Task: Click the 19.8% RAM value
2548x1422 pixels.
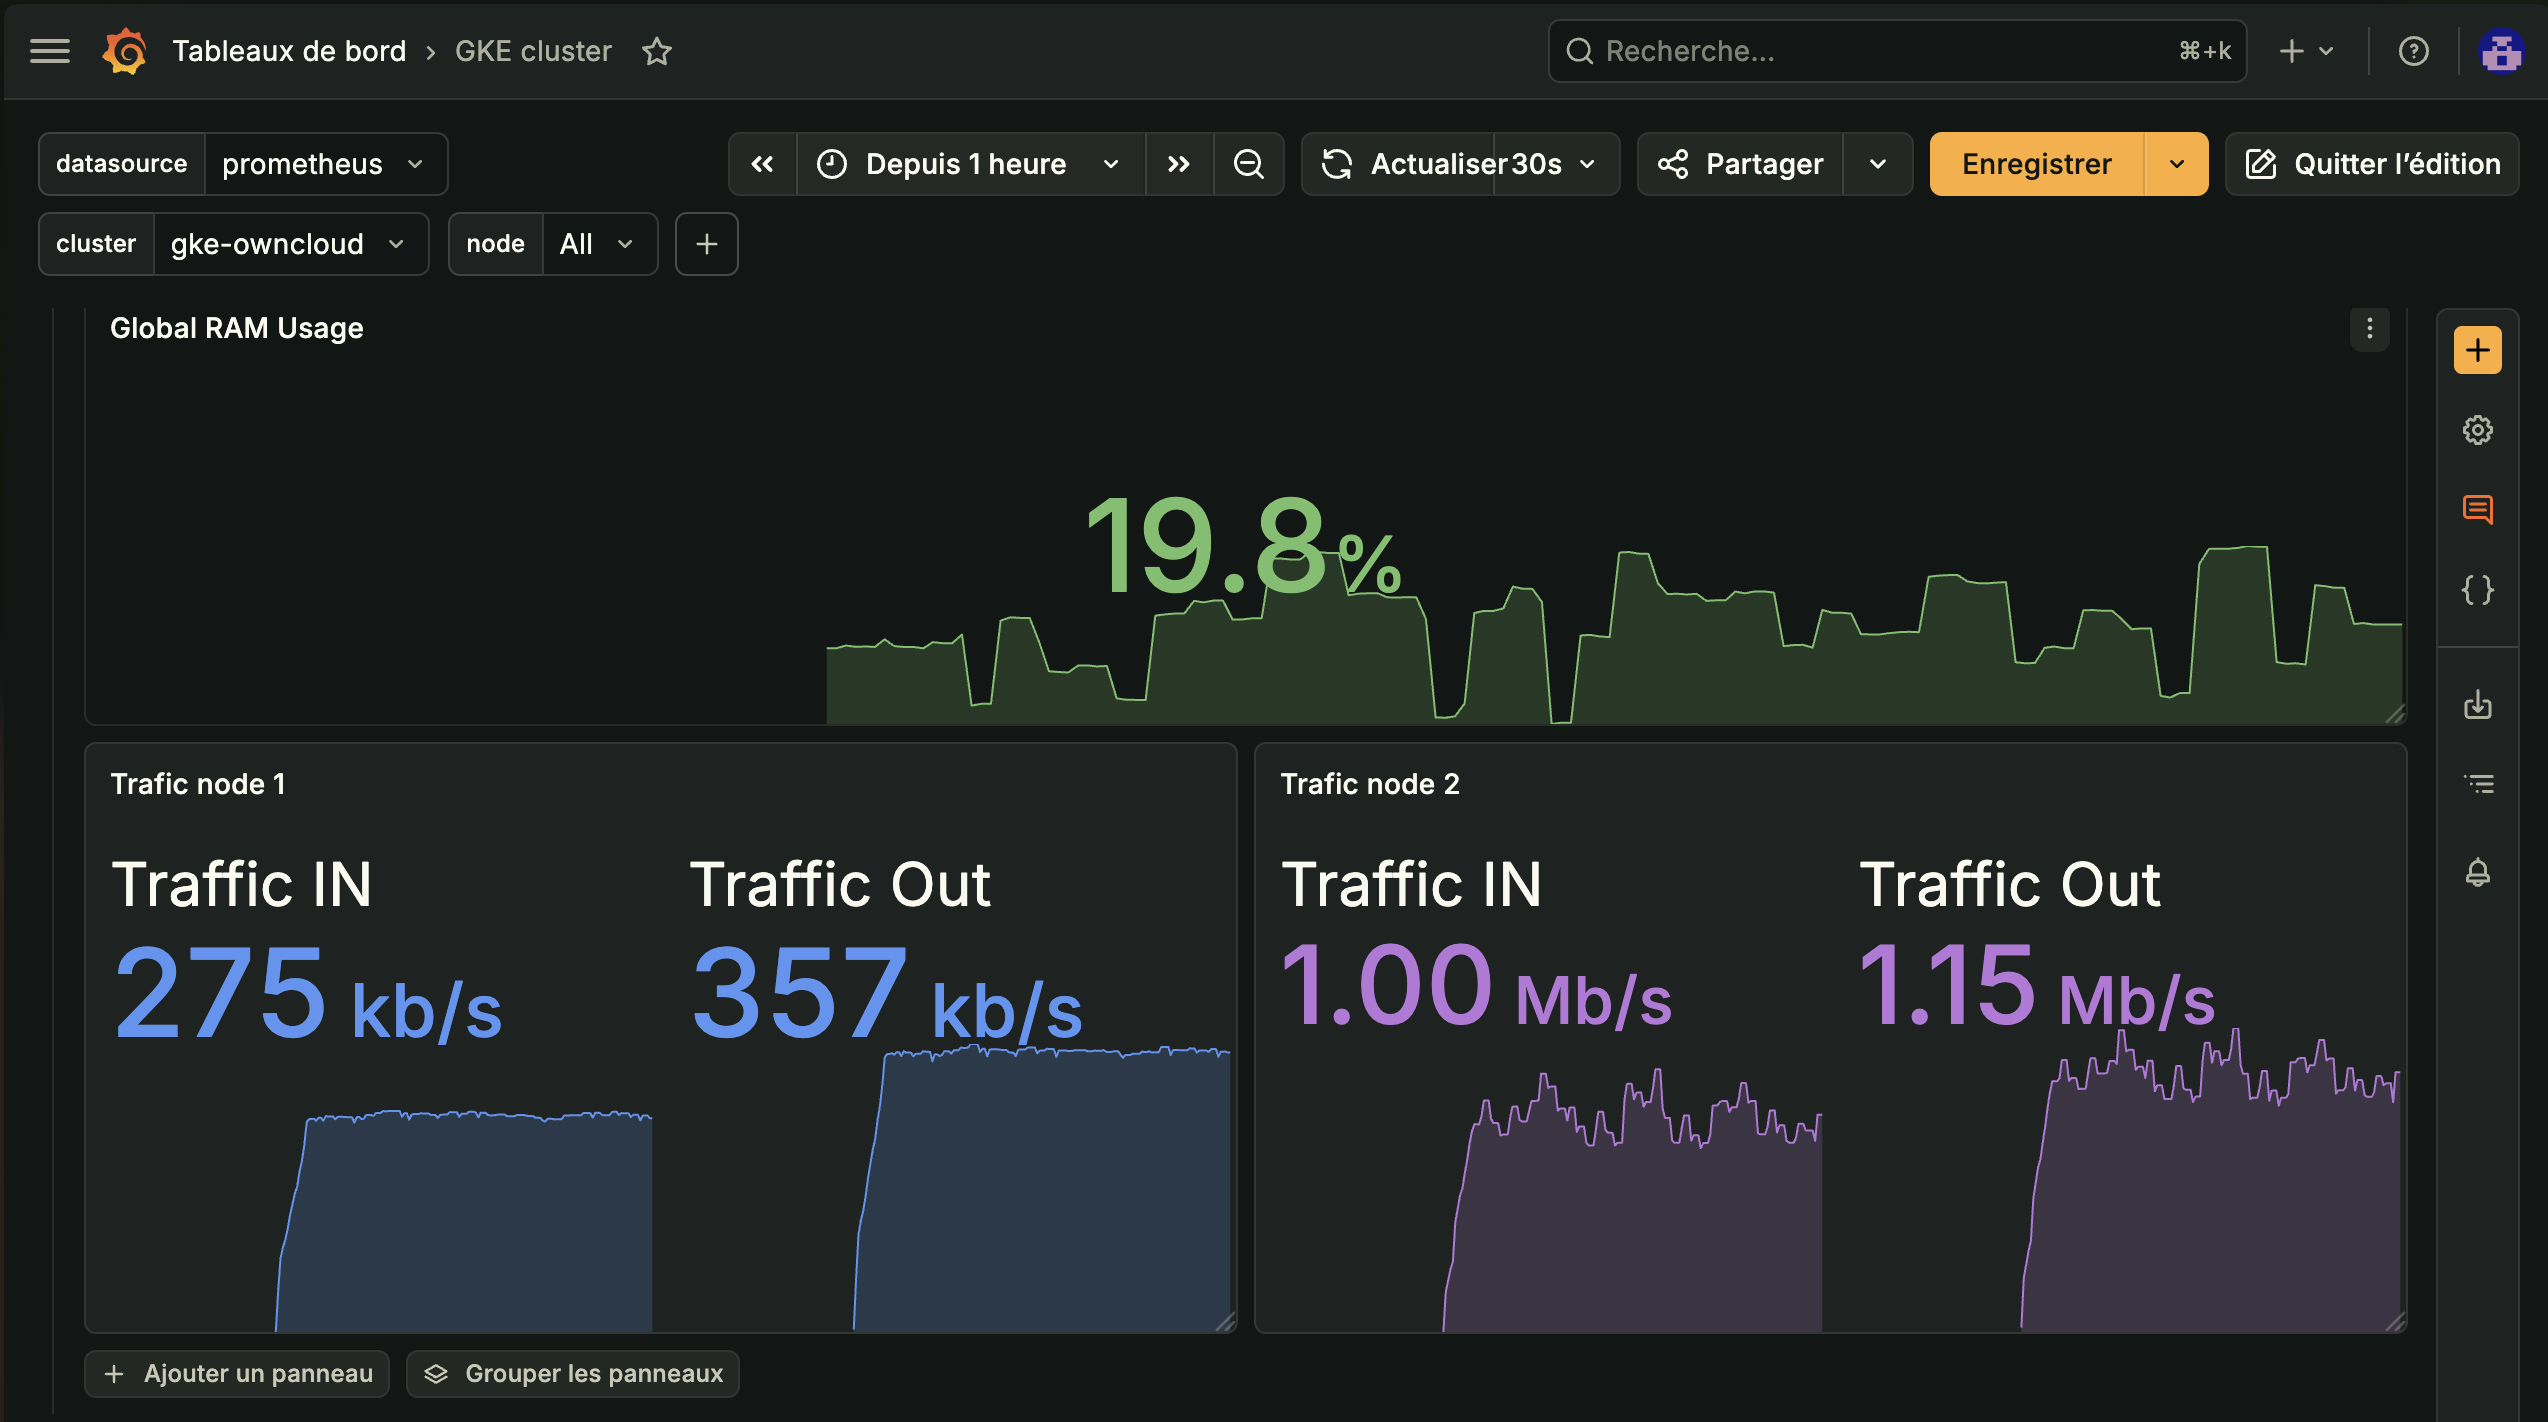Action: (x=1243, y=548)
